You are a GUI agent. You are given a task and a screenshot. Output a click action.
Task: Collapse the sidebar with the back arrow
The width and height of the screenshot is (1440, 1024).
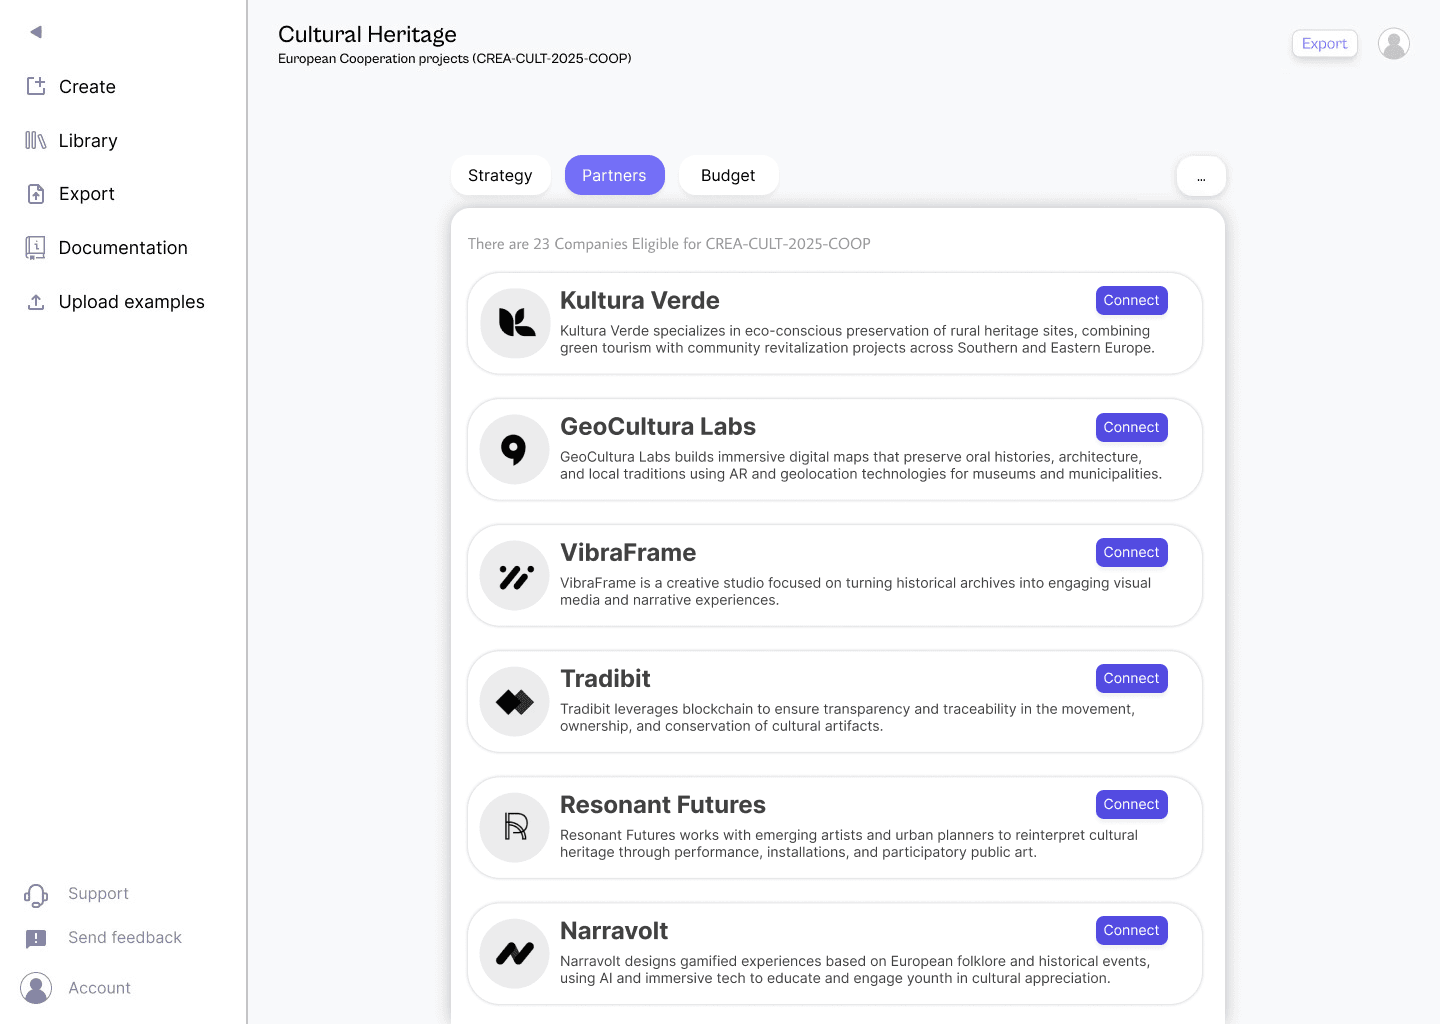(35, 31)
